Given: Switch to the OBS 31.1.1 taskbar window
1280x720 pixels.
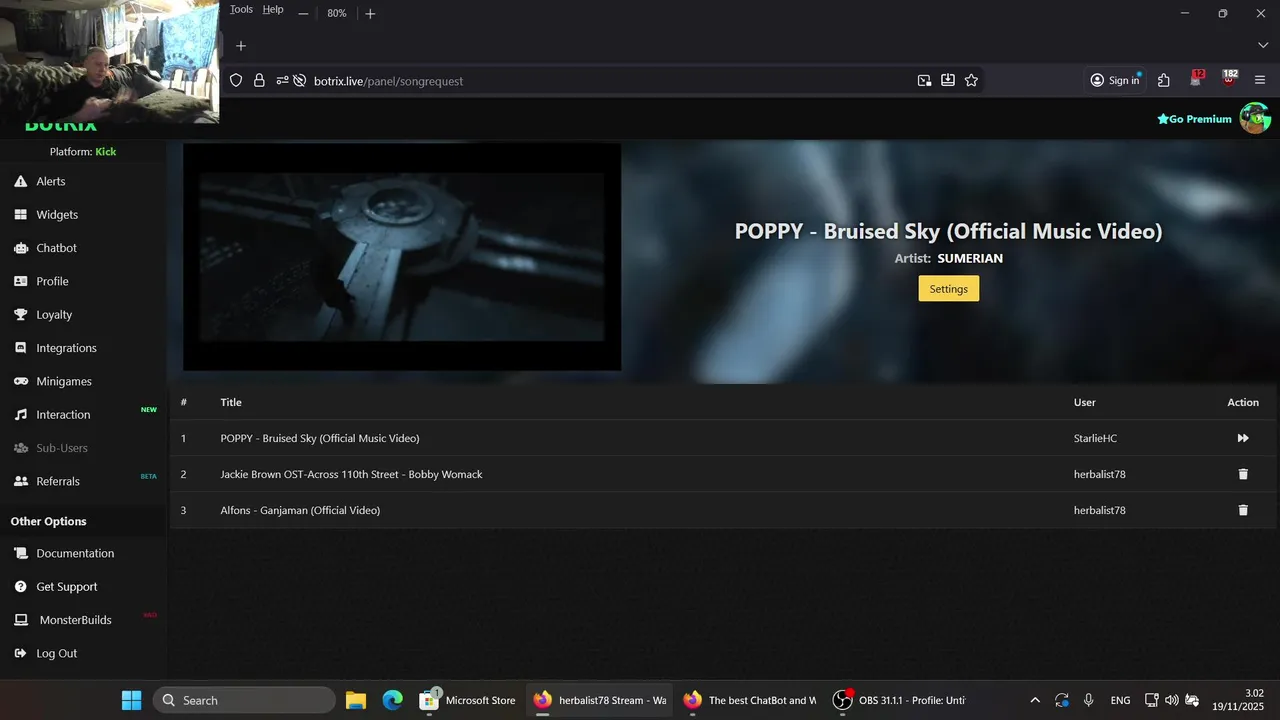Looking at the screenshot, I should (900, 700).
